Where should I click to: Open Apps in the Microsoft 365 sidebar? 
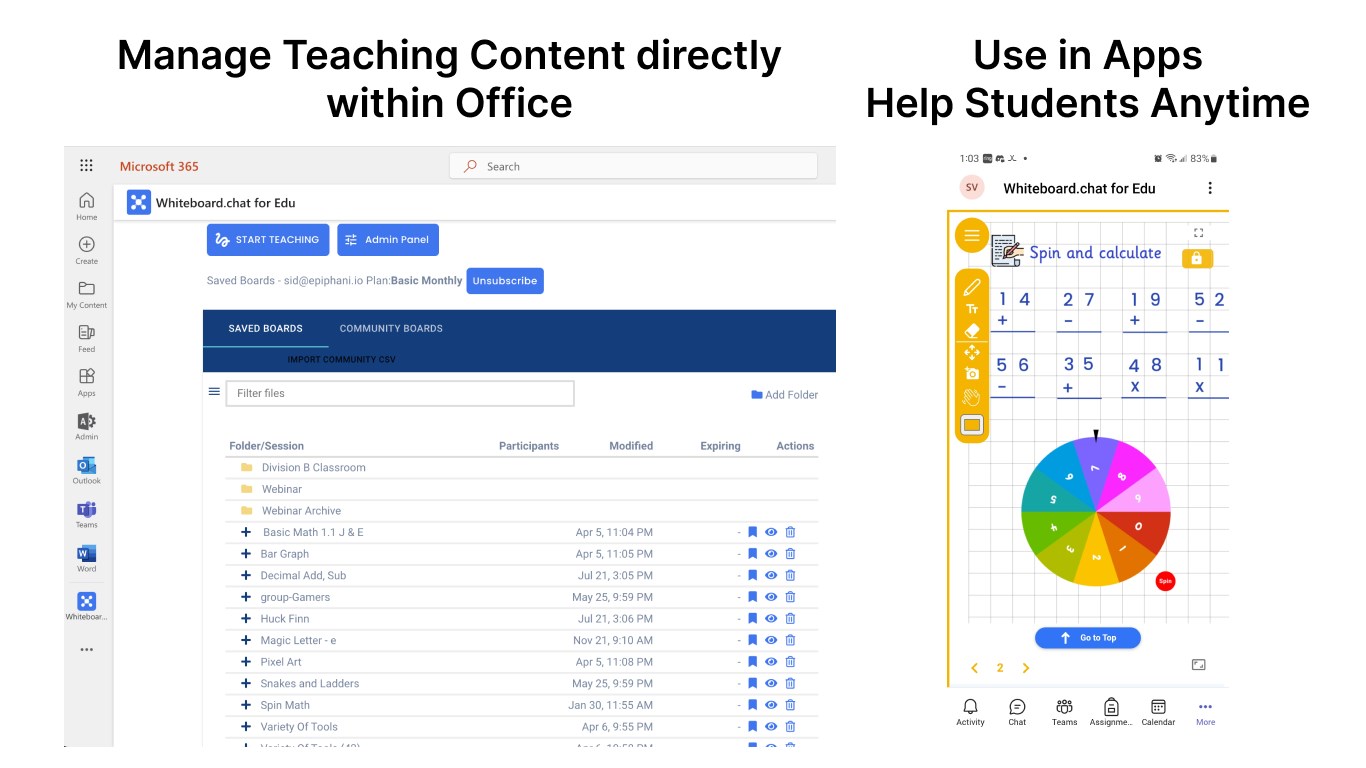87,381
